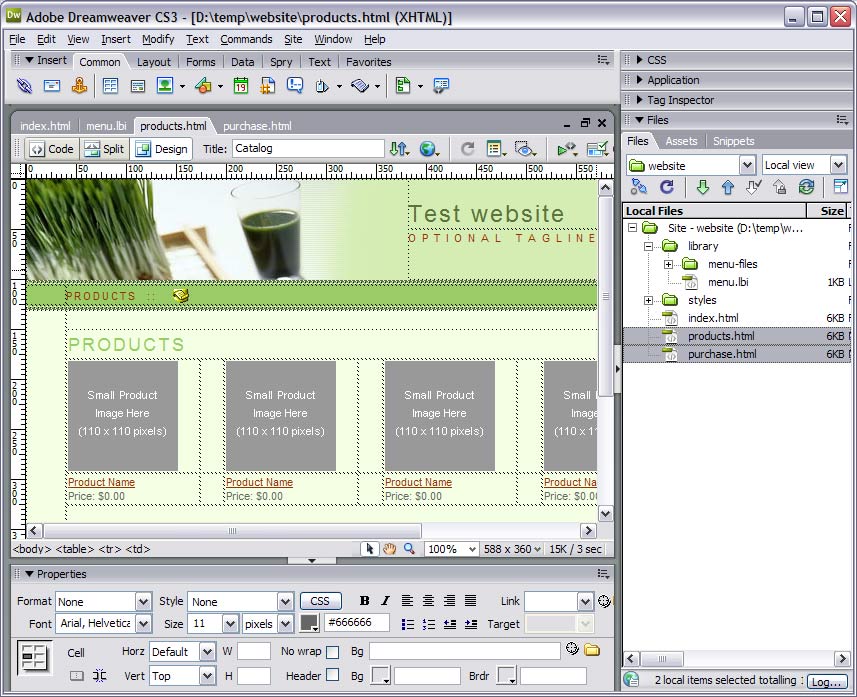Select the Hand tool in status bar

(x=389, y=549)
